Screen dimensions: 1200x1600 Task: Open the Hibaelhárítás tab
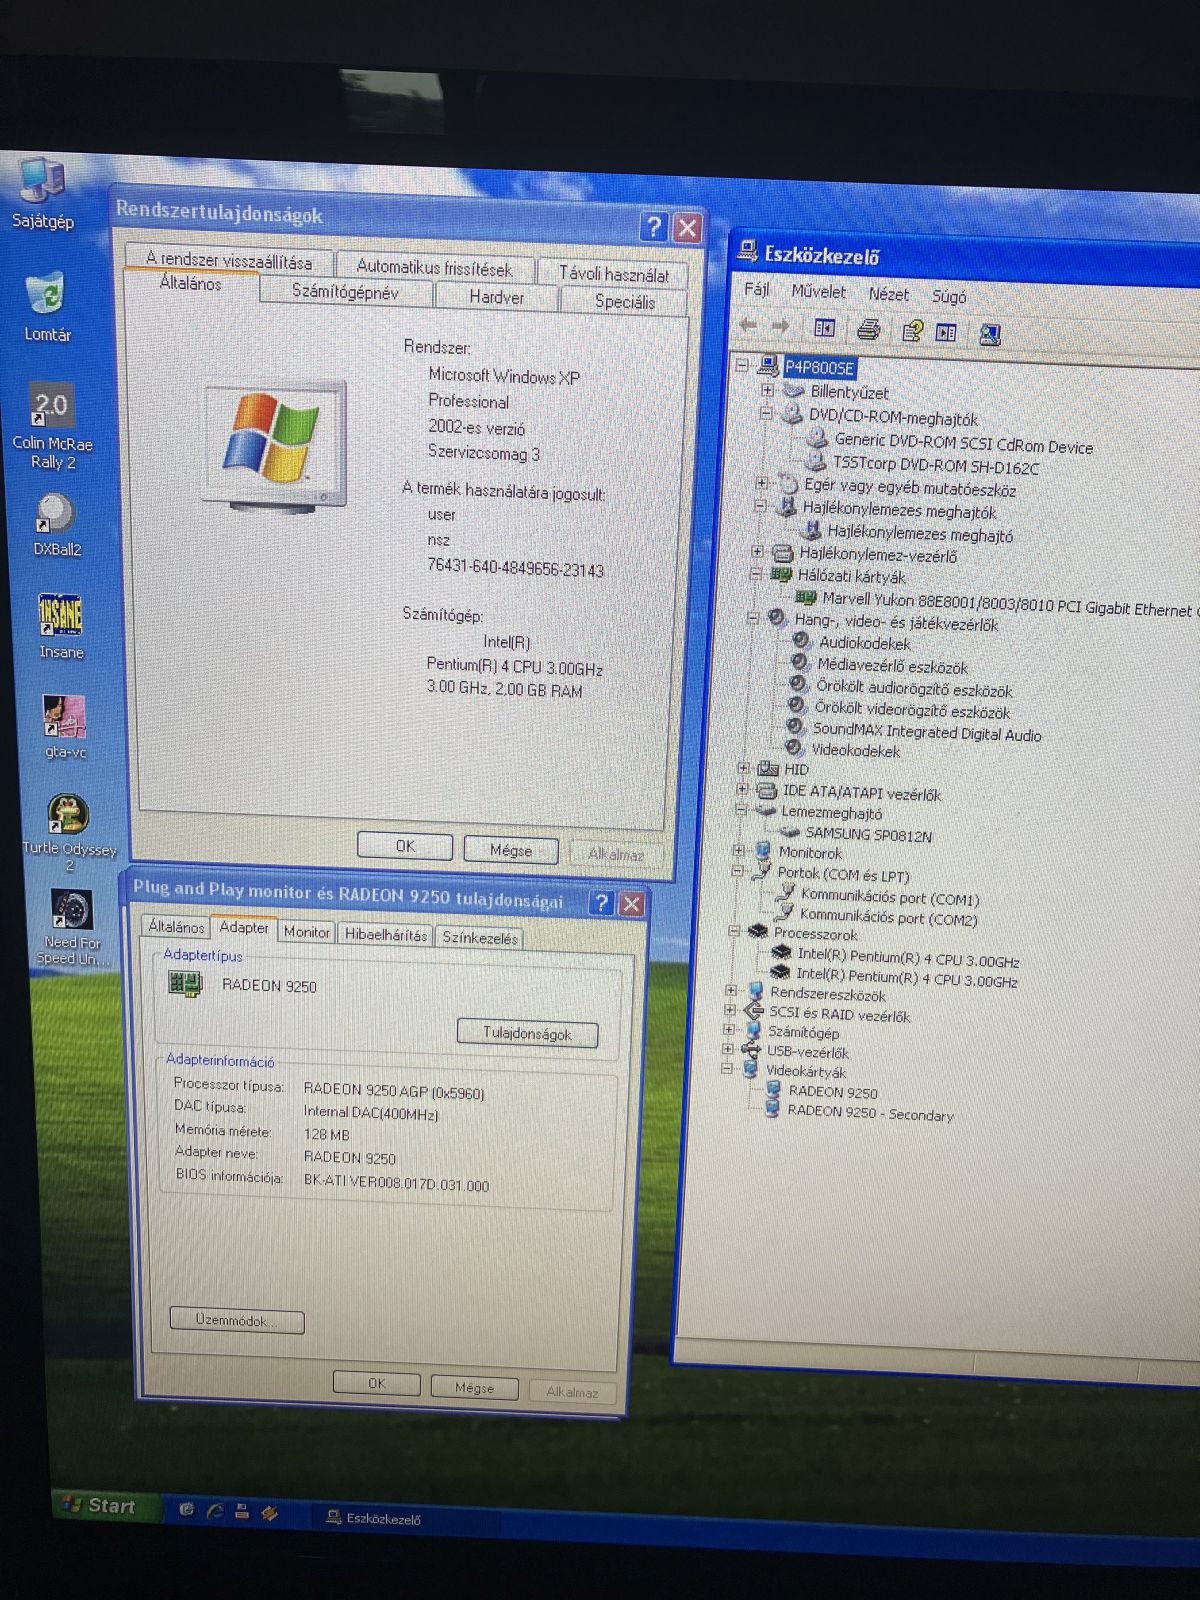tap(386, 935)
